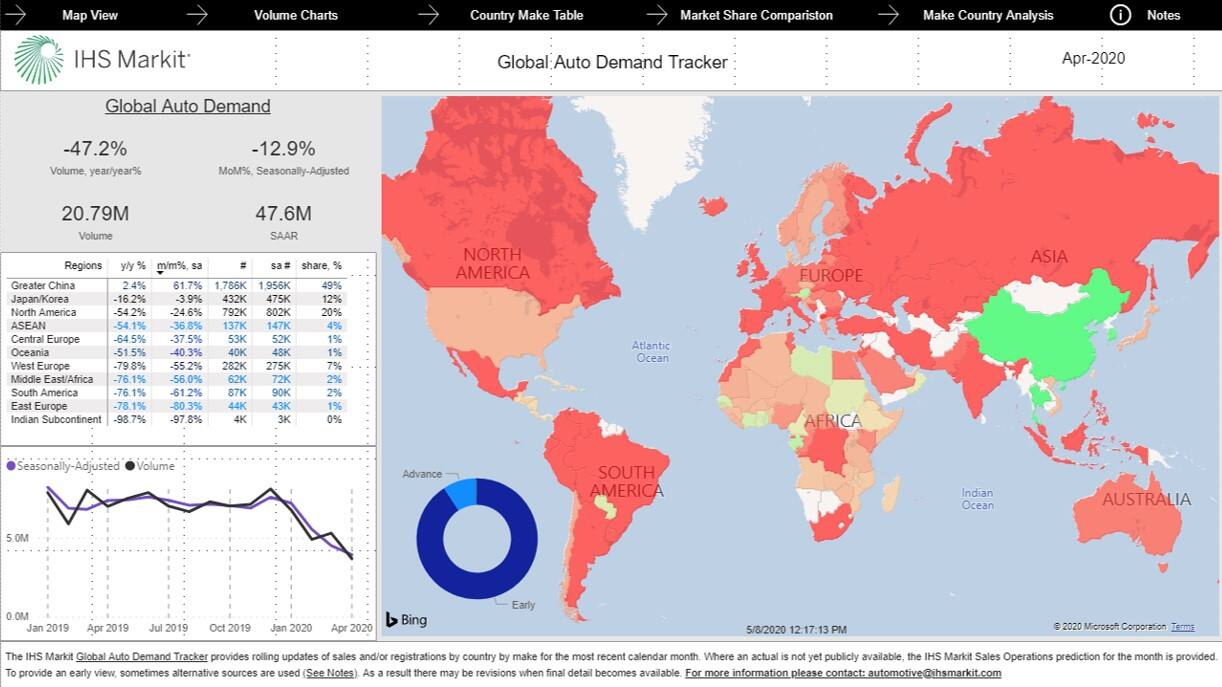Open the See Notes link

tap(329, 673)
